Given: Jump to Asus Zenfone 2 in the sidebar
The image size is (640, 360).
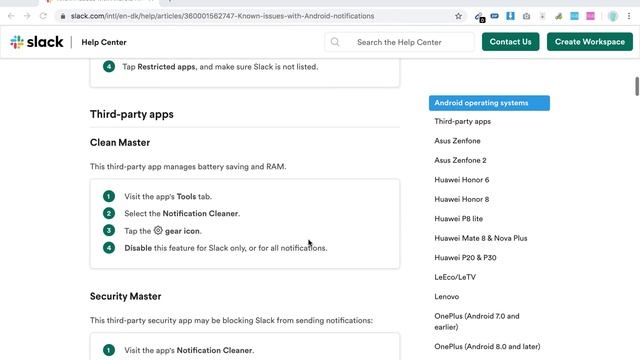Looking at the screenshot, I should 460,160.
